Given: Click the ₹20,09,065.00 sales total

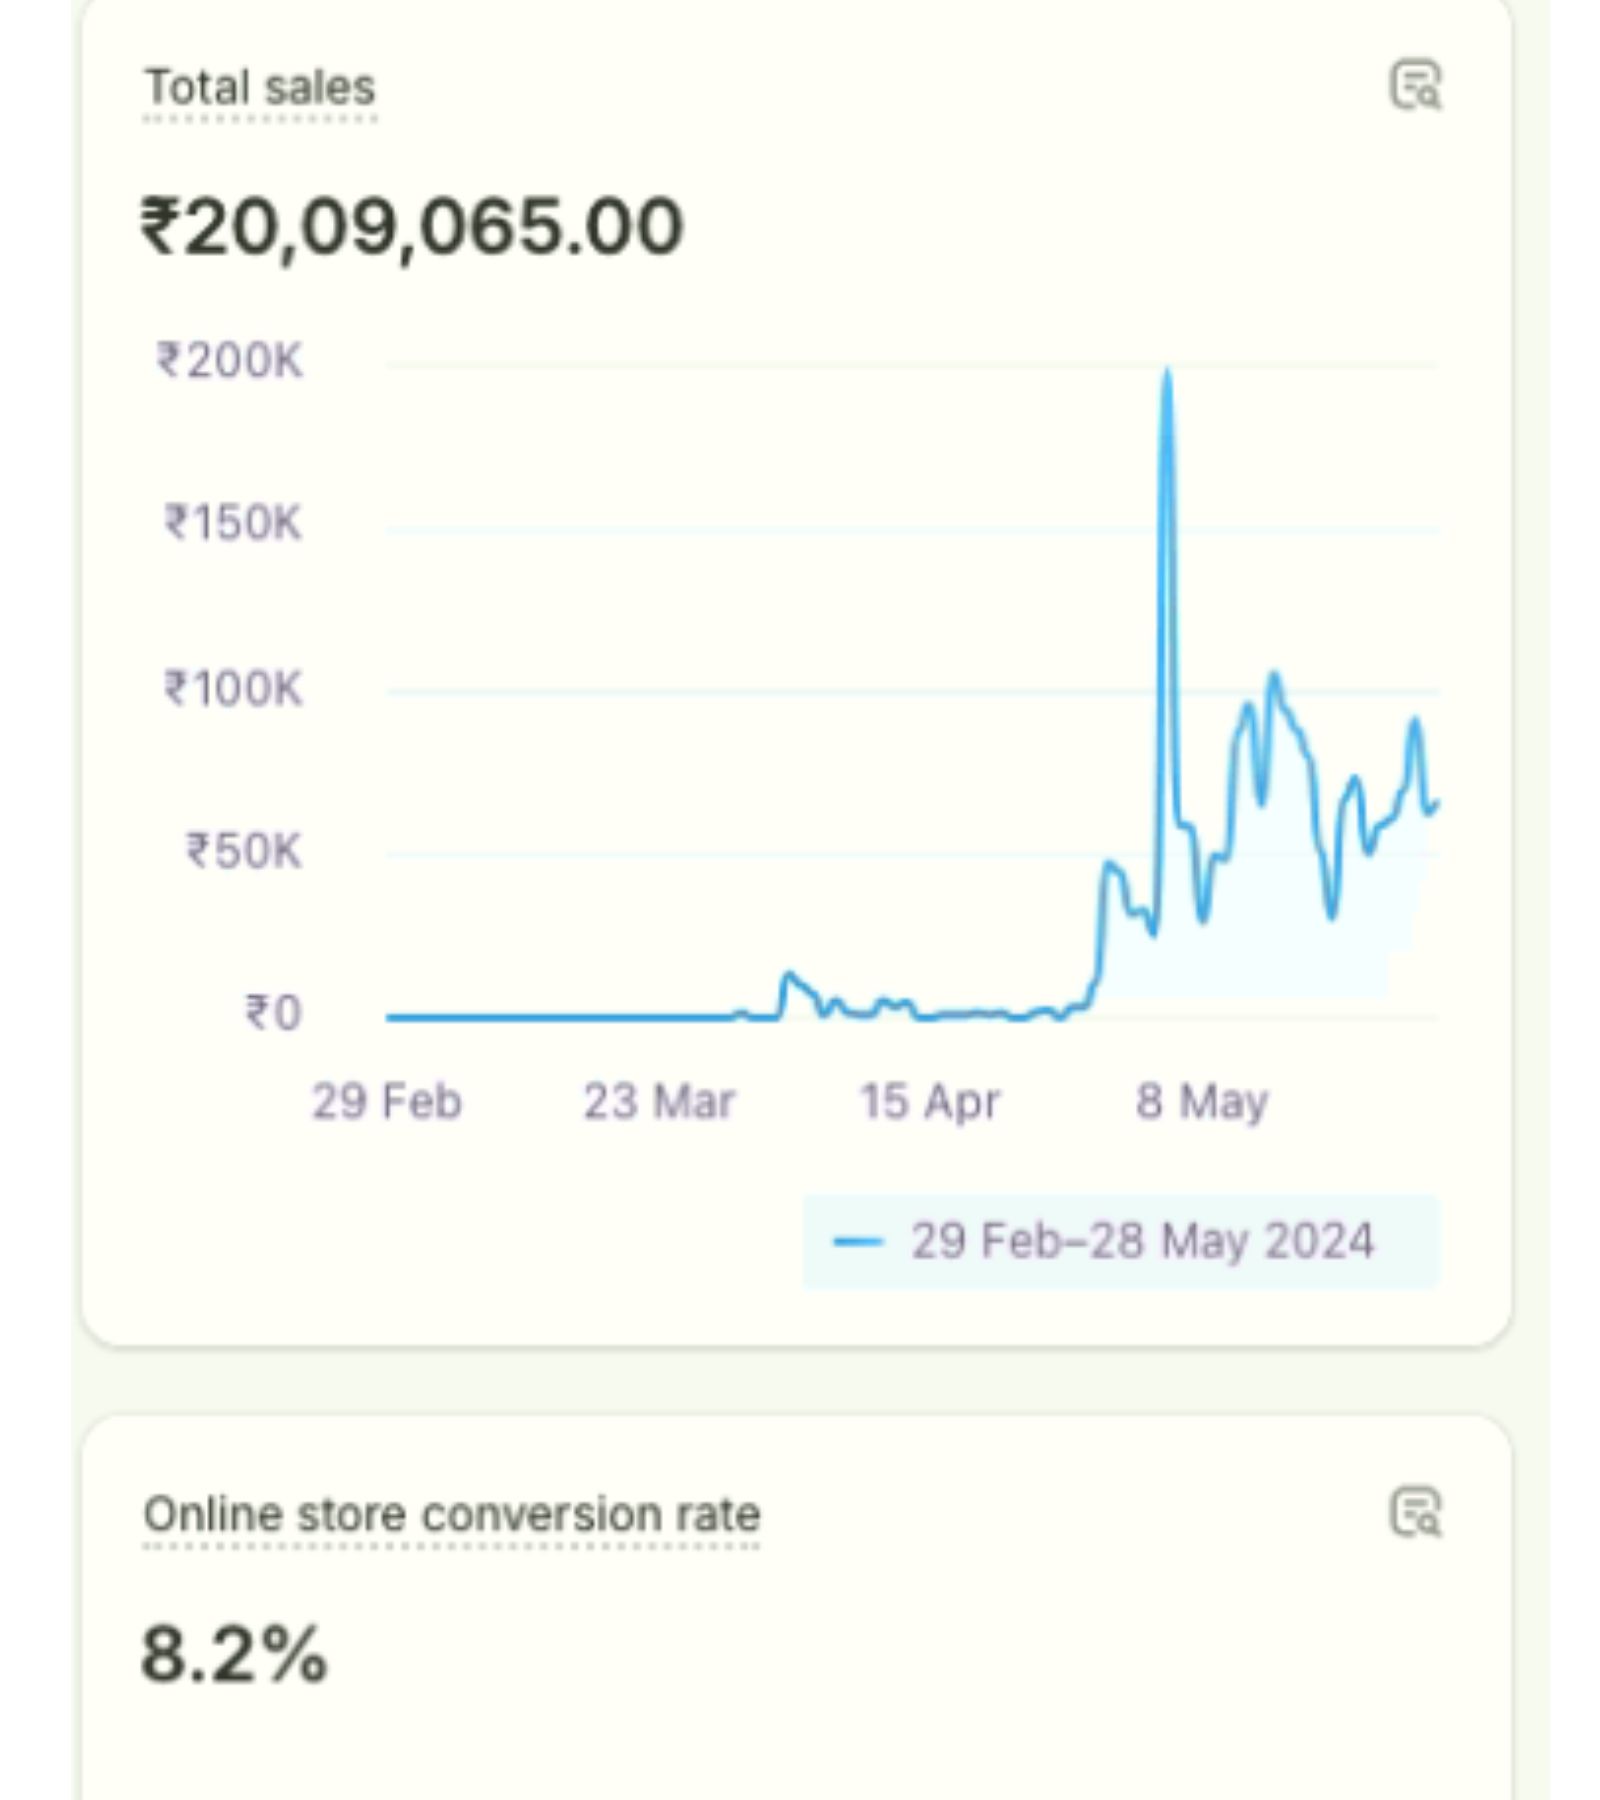Looking at the screenshot, I should (411, 227).
